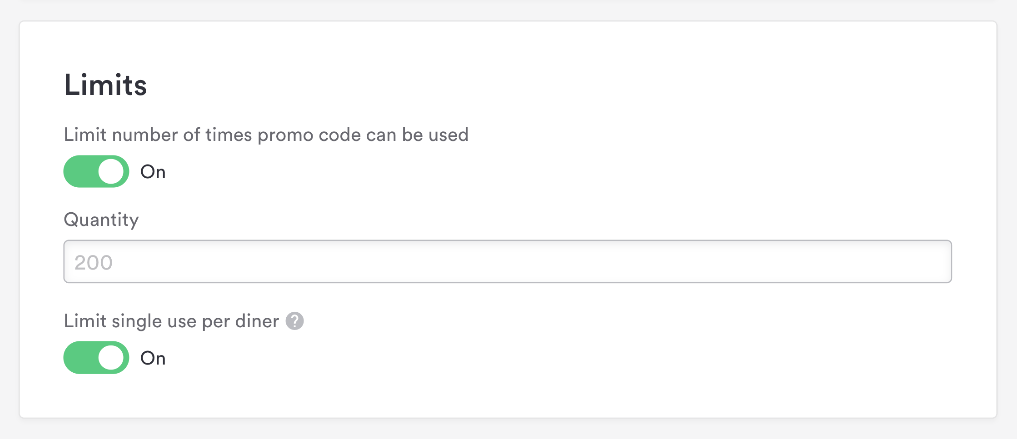Screen dimensions: 1017x439
Task: Click the 'Limit number of times promo code' label
Action: point(266,134)
